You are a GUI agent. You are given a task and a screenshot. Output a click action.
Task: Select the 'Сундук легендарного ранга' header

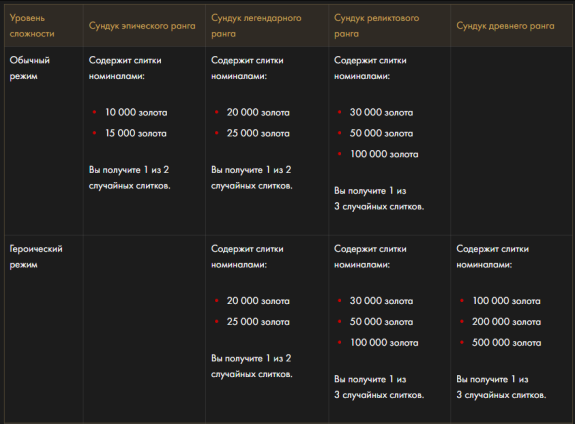[x=256, y=26]
